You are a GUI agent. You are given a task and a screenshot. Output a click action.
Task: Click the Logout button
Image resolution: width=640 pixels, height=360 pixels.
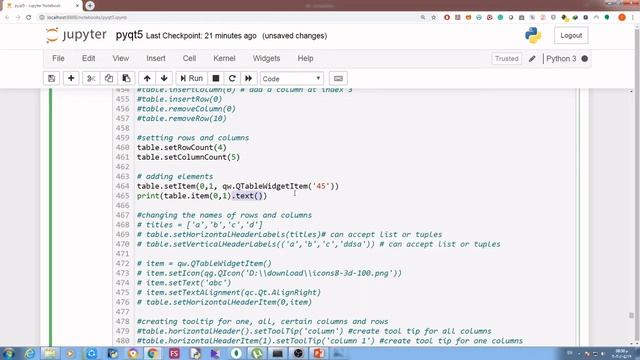click(x=571, y=36)
